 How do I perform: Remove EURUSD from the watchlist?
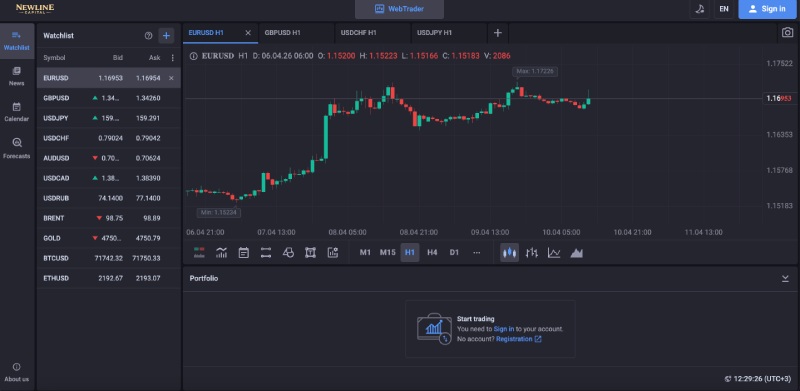[171, 78]
